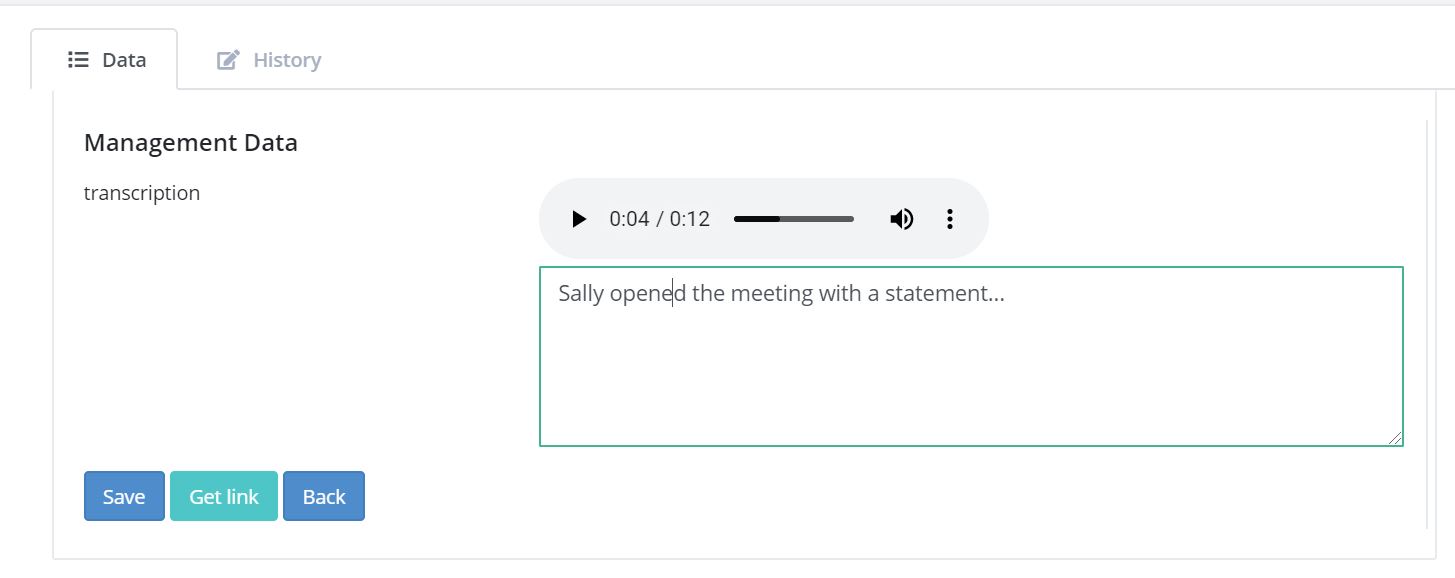Select the Data tab
The width and height of the screenshot is (1455, 578).
tap(104, 59)
